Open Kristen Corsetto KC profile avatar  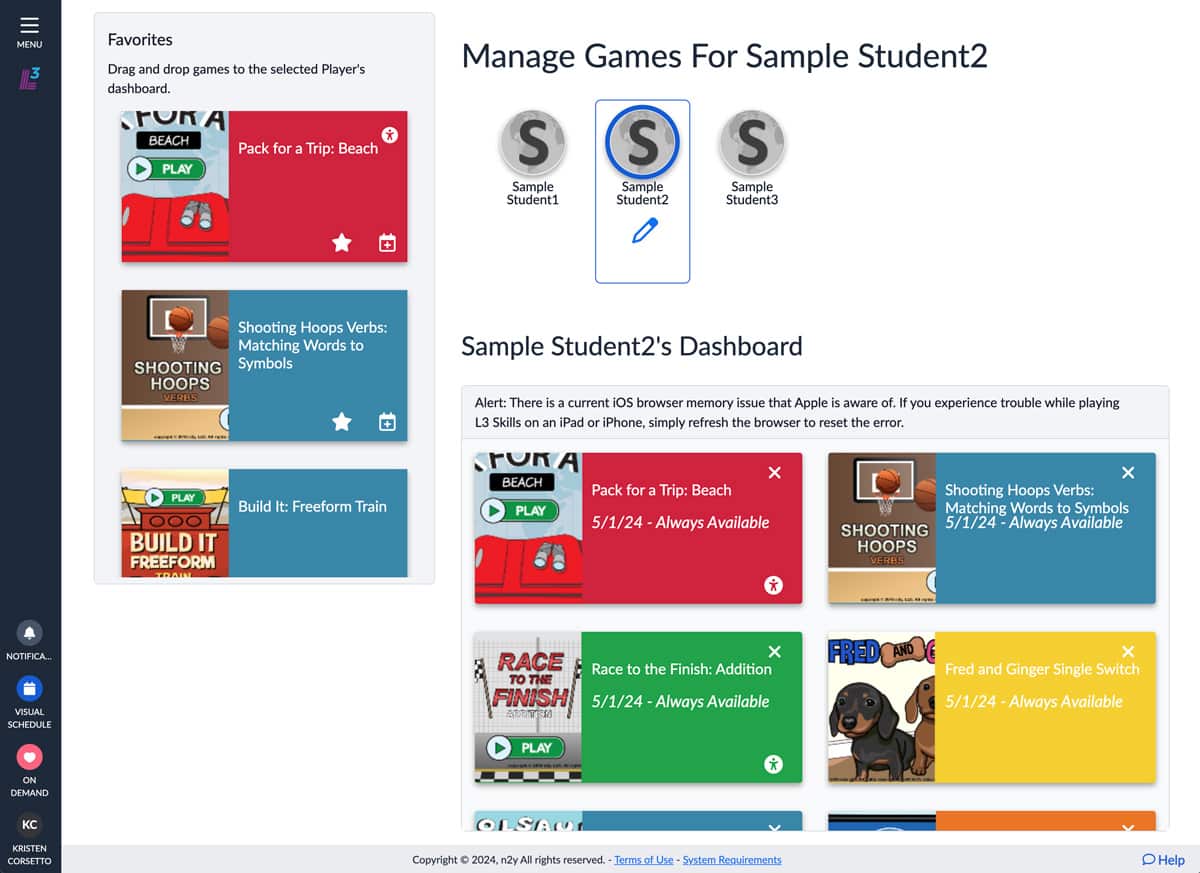(29, 824)
